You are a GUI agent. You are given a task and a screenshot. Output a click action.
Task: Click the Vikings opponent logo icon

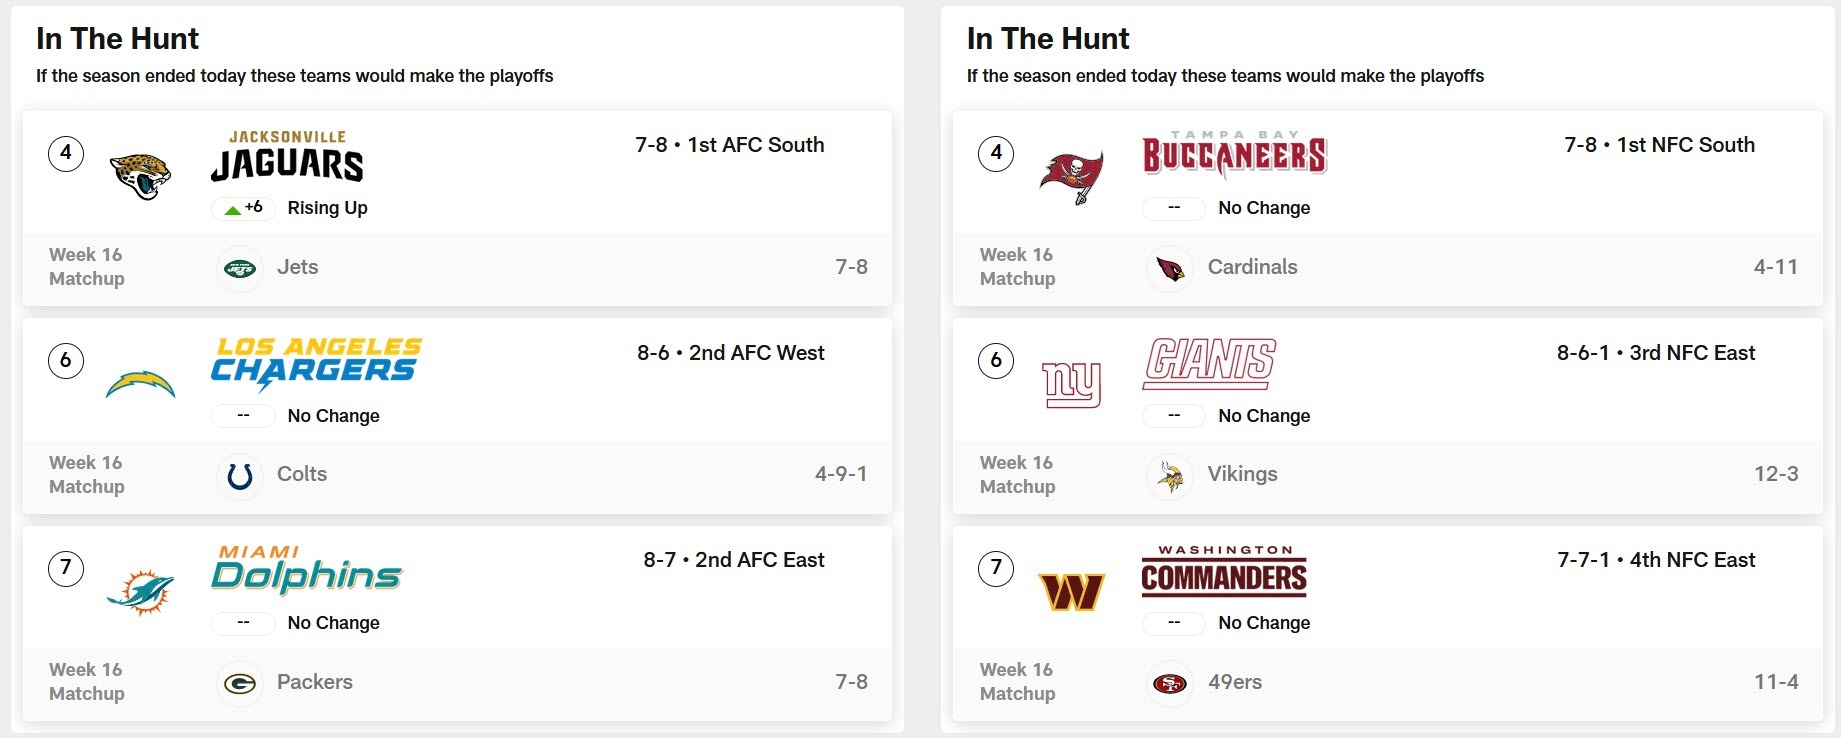tap(1170, 476)
